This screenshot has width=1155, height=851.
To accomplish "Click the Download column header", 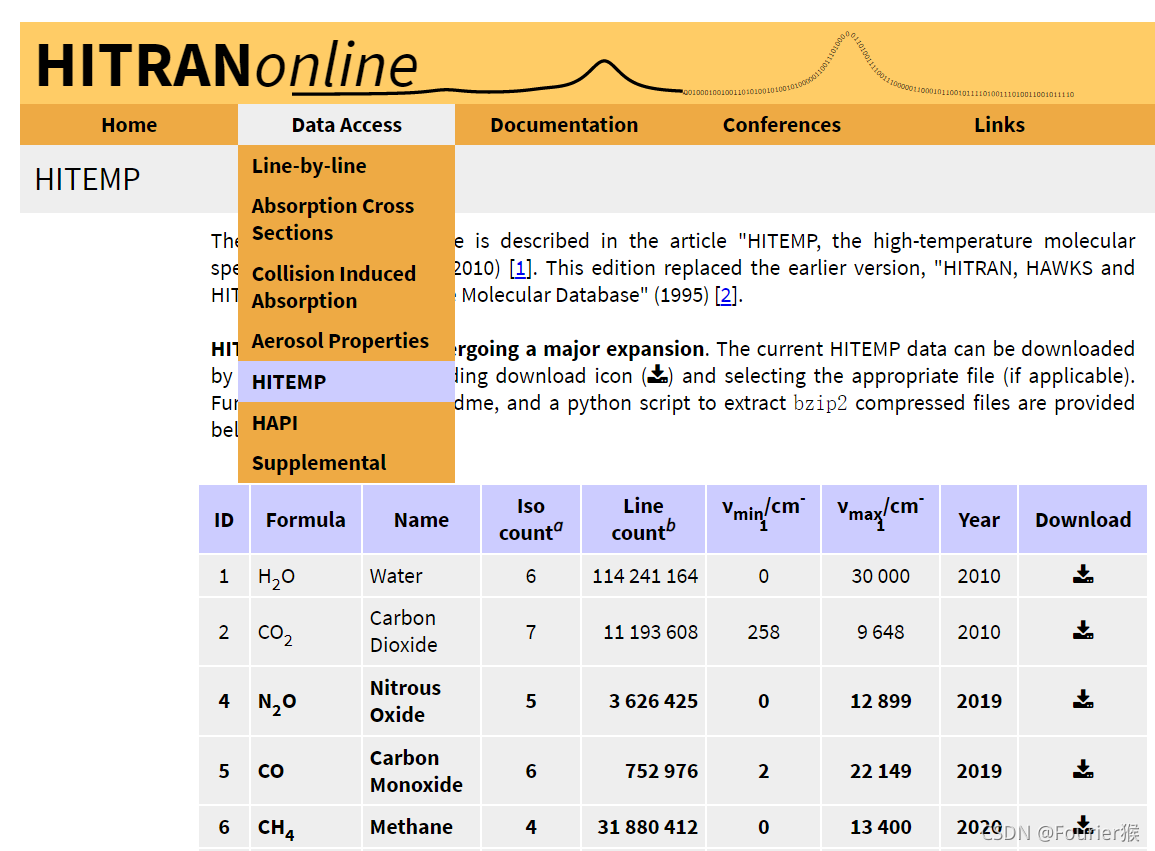I will click(1083, 519).
